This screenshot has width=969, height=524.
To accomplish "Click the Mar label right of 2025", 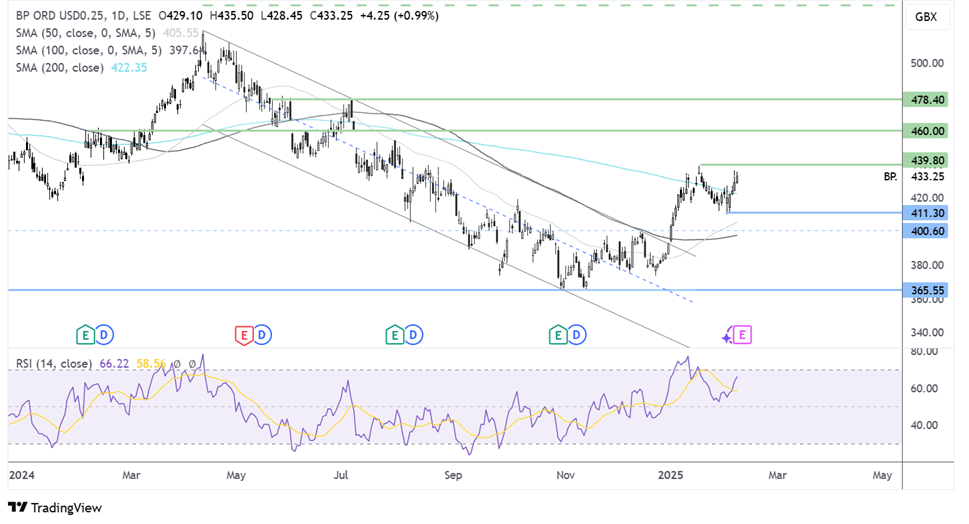I will click(777, 475).
